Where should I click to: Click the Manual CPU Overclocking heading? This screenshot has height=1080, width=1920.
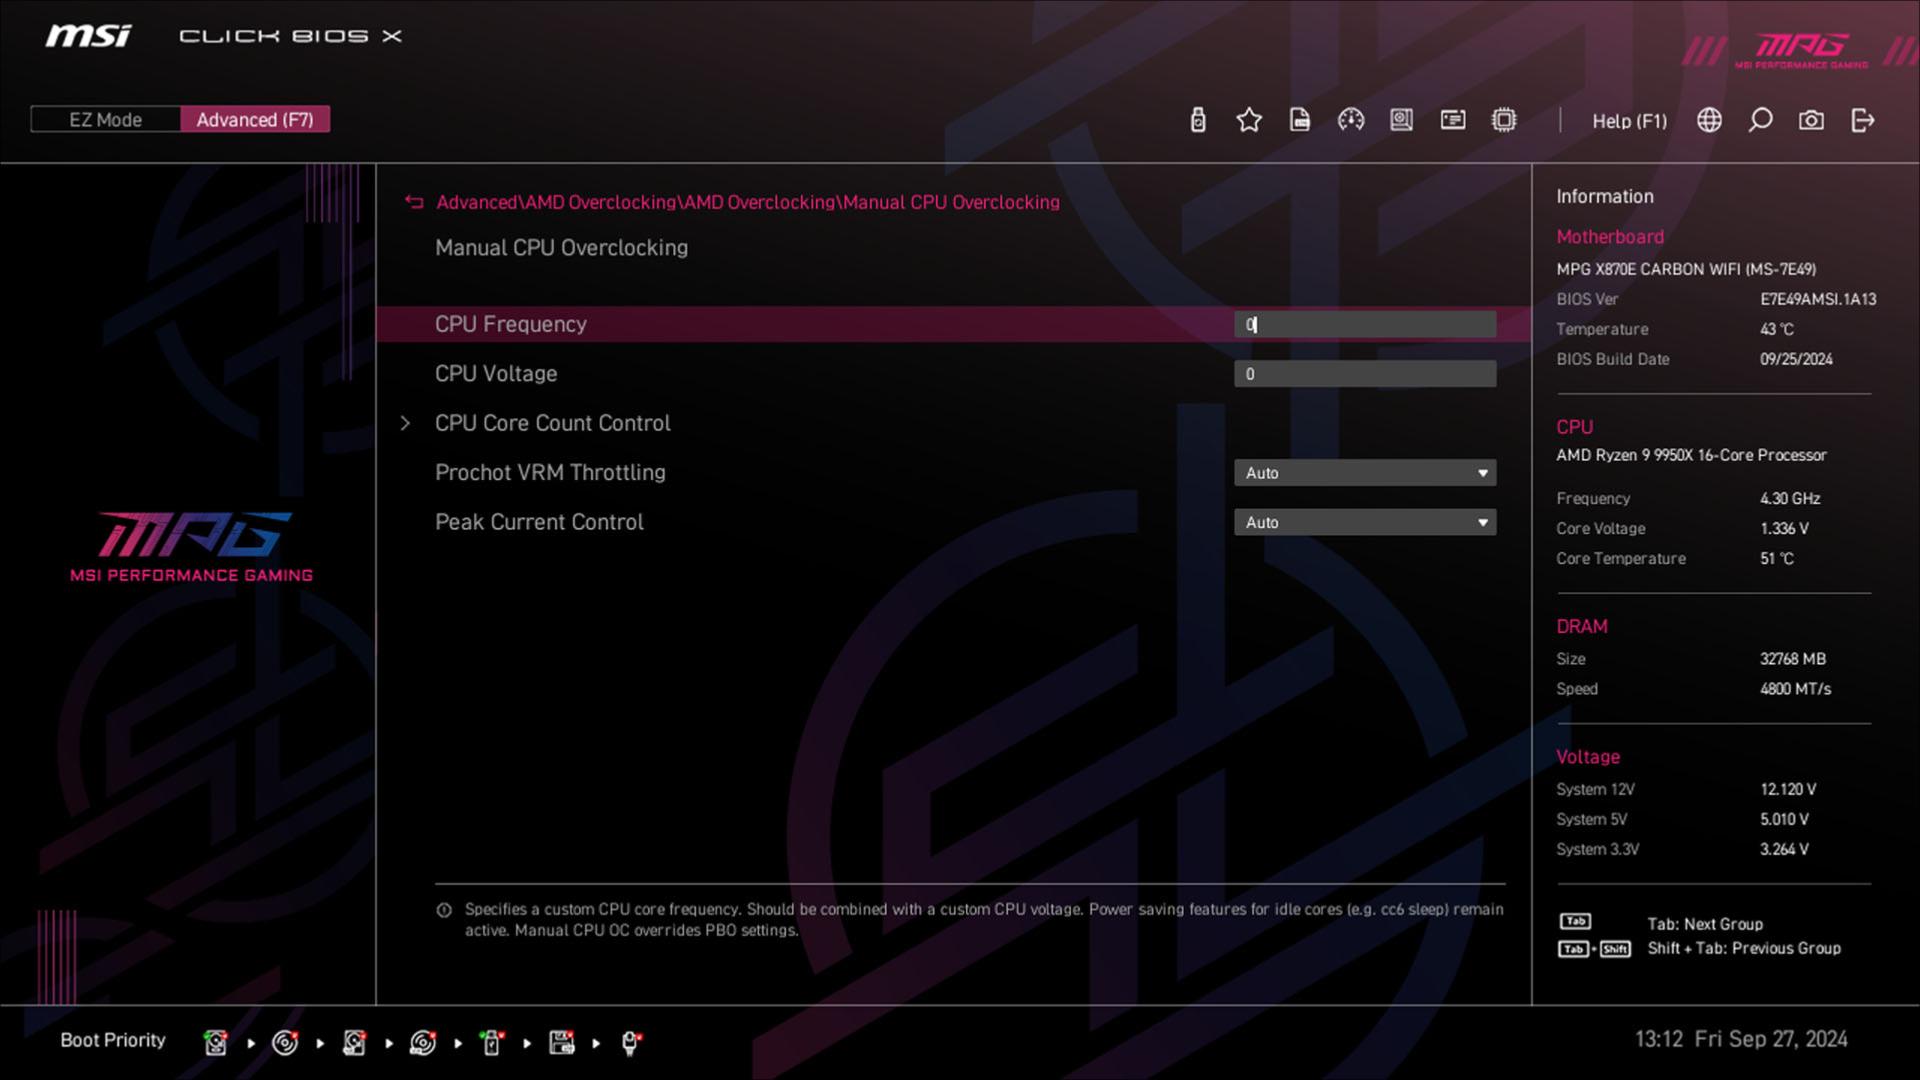[561, 248]
